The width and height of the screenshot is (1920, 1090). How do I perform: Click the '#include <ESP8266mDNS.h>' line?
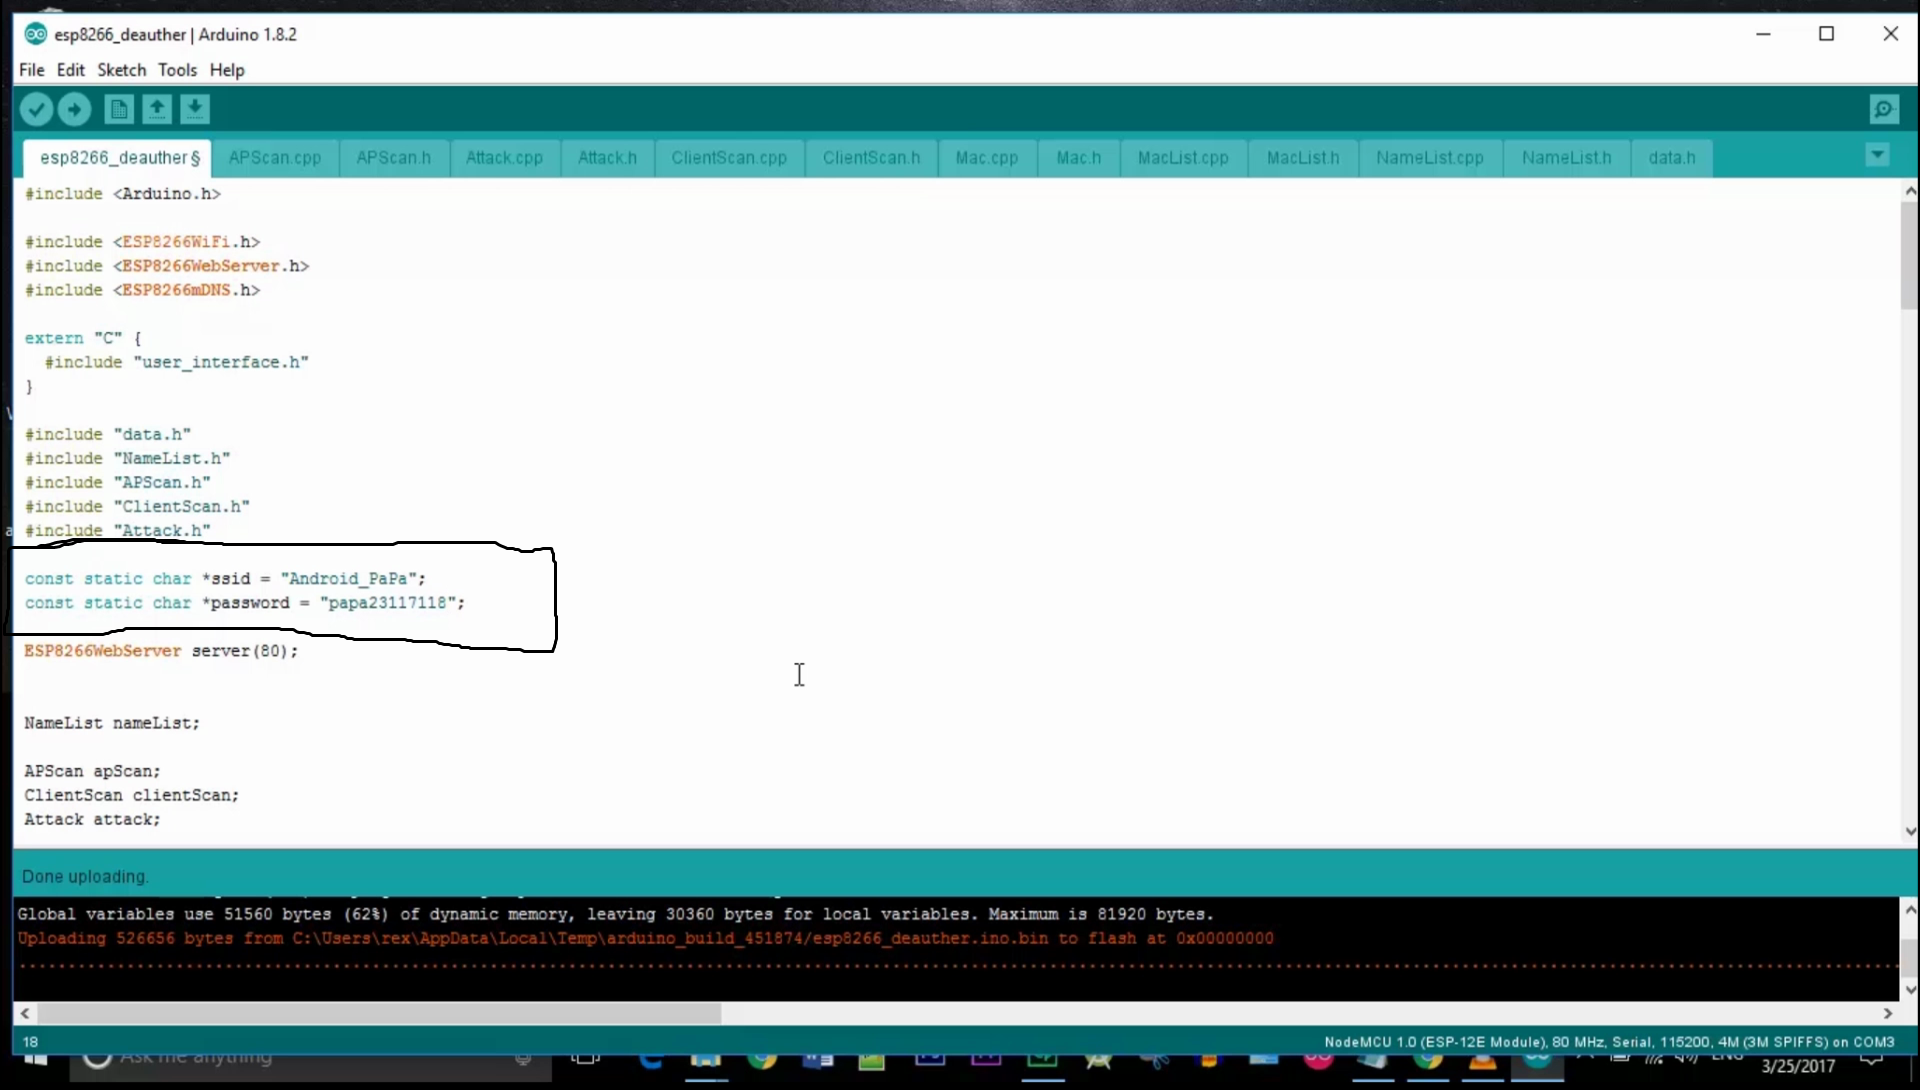coord(142,290)
